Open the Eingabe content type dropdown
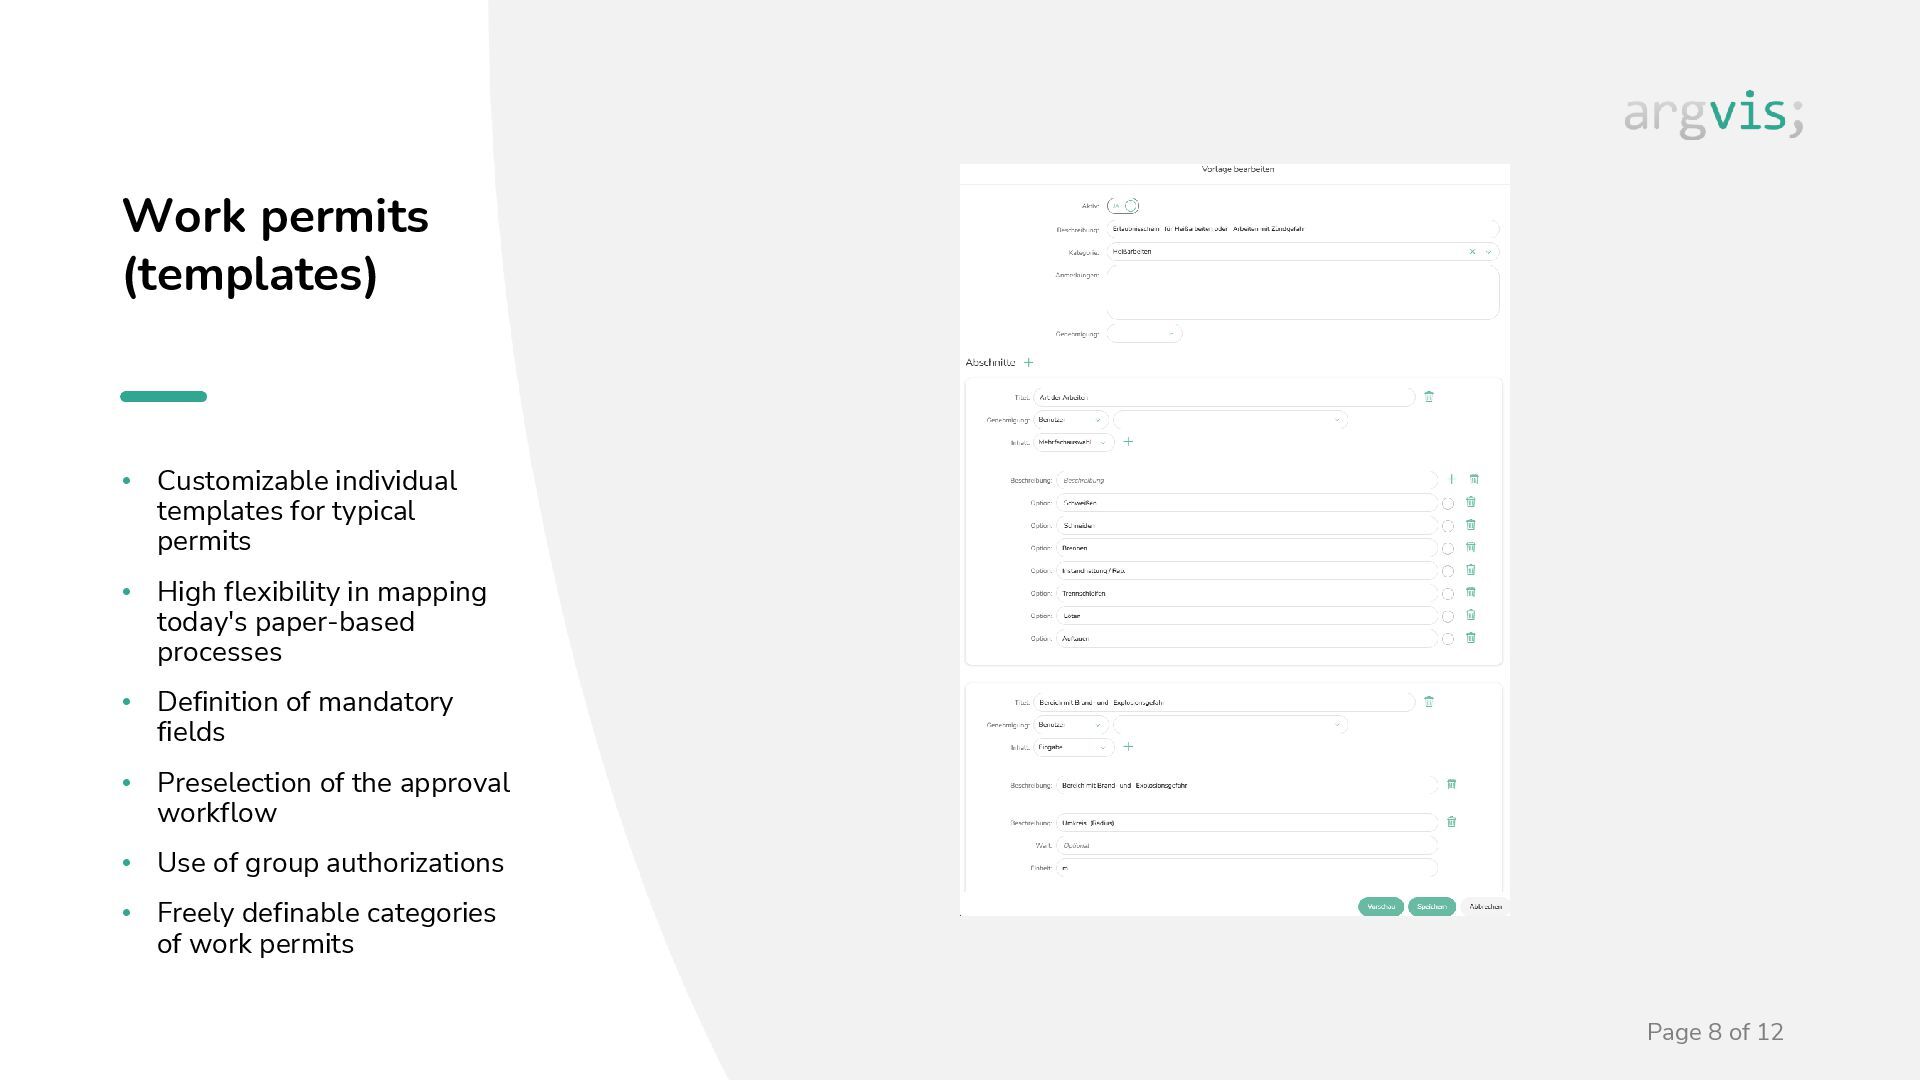This screenshot has width=1920, height=1080. tap(1073, 747)
